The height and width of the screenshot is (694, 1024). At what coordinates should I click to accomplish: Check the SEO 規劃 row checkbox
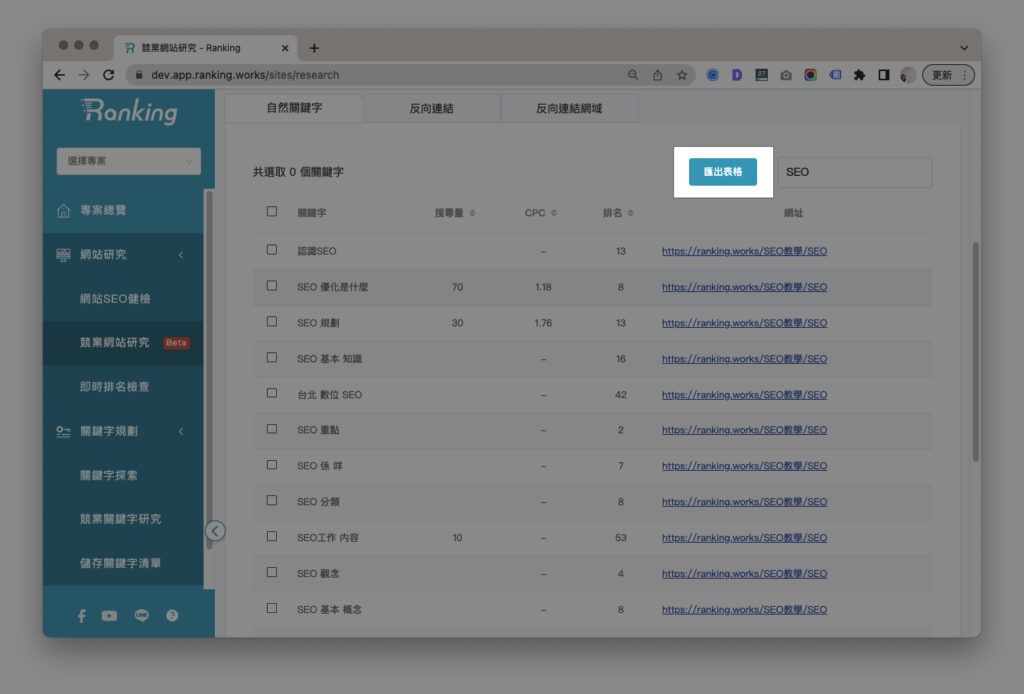point(272,322)
